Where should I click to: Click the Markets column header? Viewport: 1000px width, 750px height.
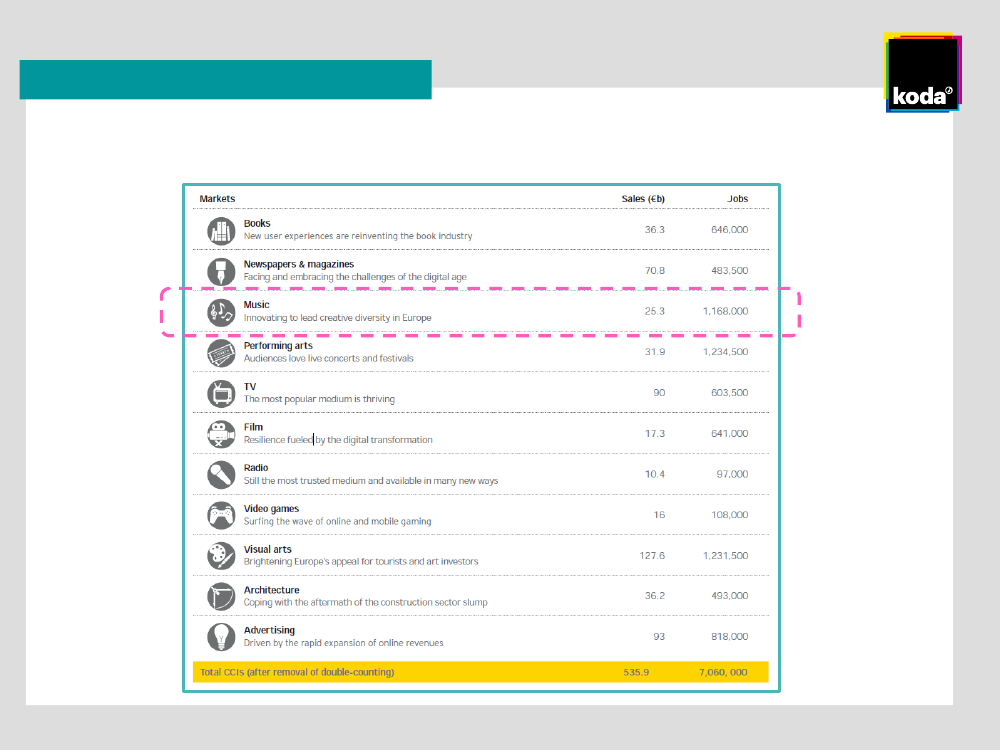pyautogui.click(x=217, y=199)
